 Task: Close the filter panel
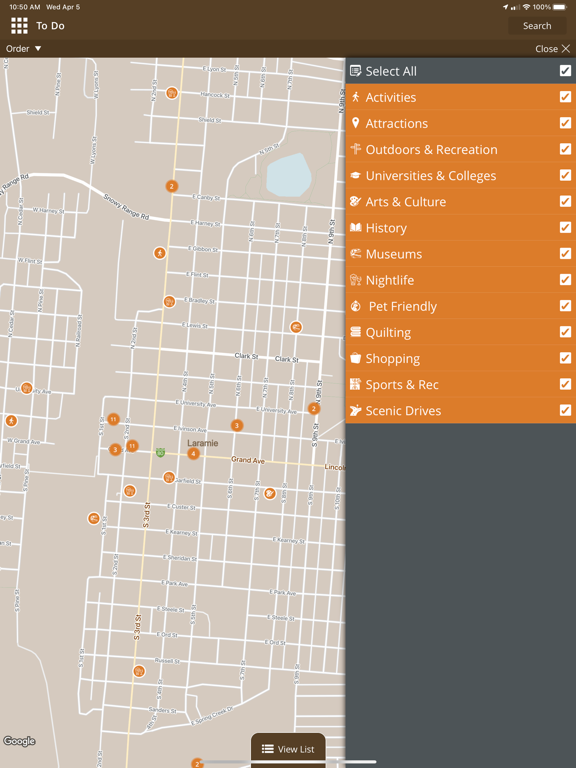pos(552,48)
